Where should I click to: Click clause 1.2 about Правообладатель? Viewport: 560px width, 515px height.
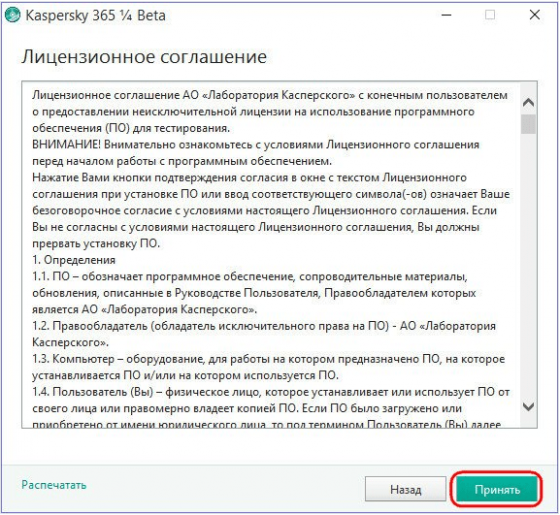pos(264,334)
